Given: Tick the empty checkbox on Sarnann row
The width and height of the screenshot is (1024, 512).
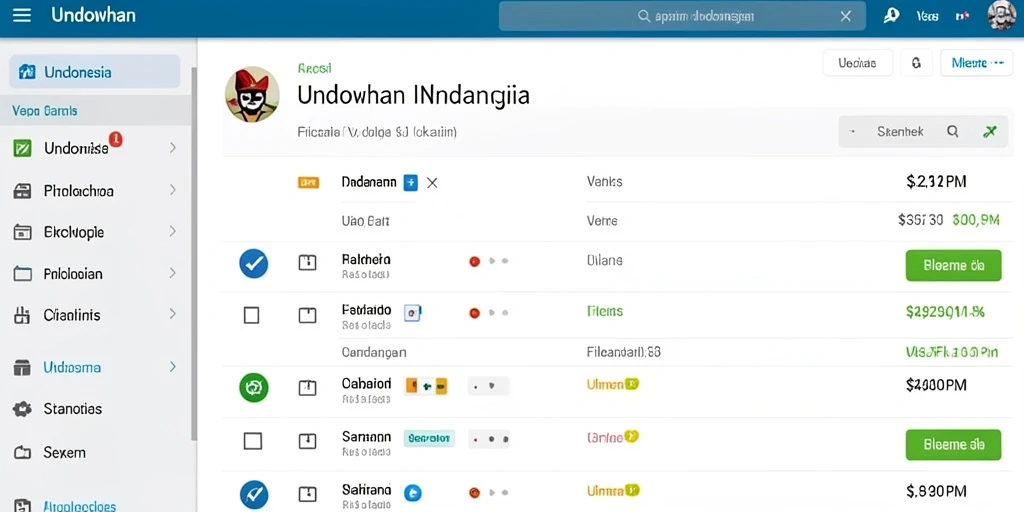Looking at the screenshot, I should [x=252, y=441].
